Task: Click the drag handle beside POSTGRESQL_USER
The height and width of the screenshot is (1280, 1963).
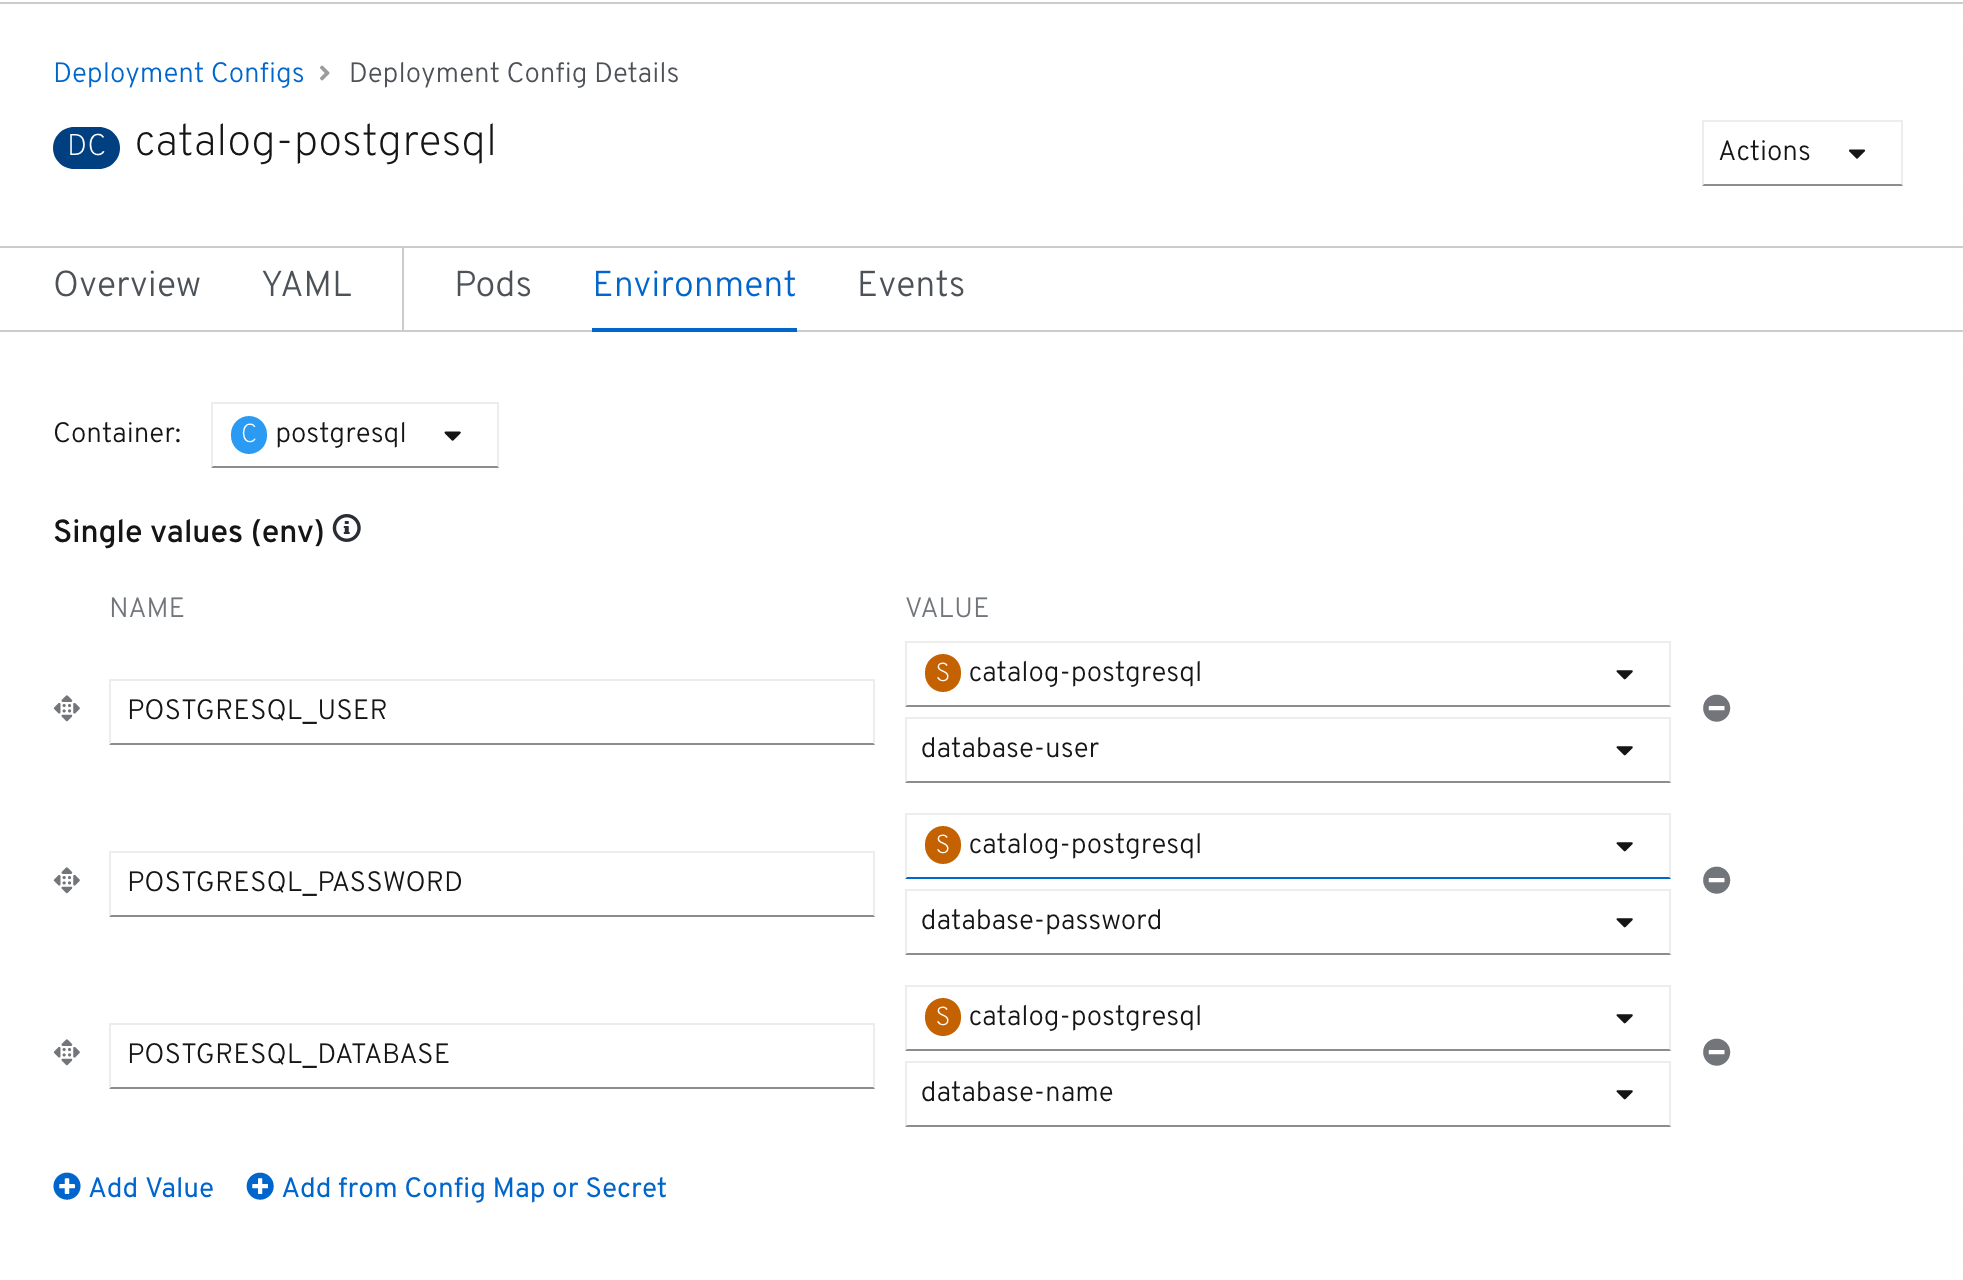Action: 67,709
